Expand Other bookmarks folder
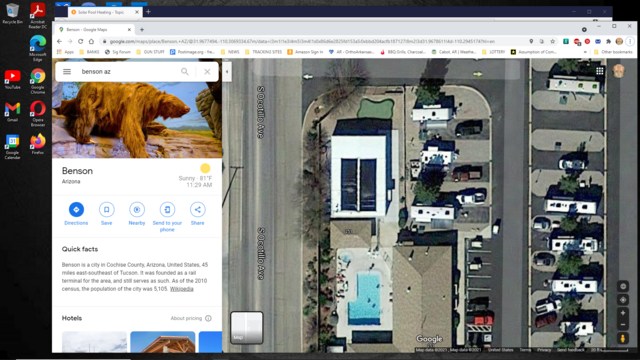Viewport: 640px width, 360px height. (x=613, y=52)
